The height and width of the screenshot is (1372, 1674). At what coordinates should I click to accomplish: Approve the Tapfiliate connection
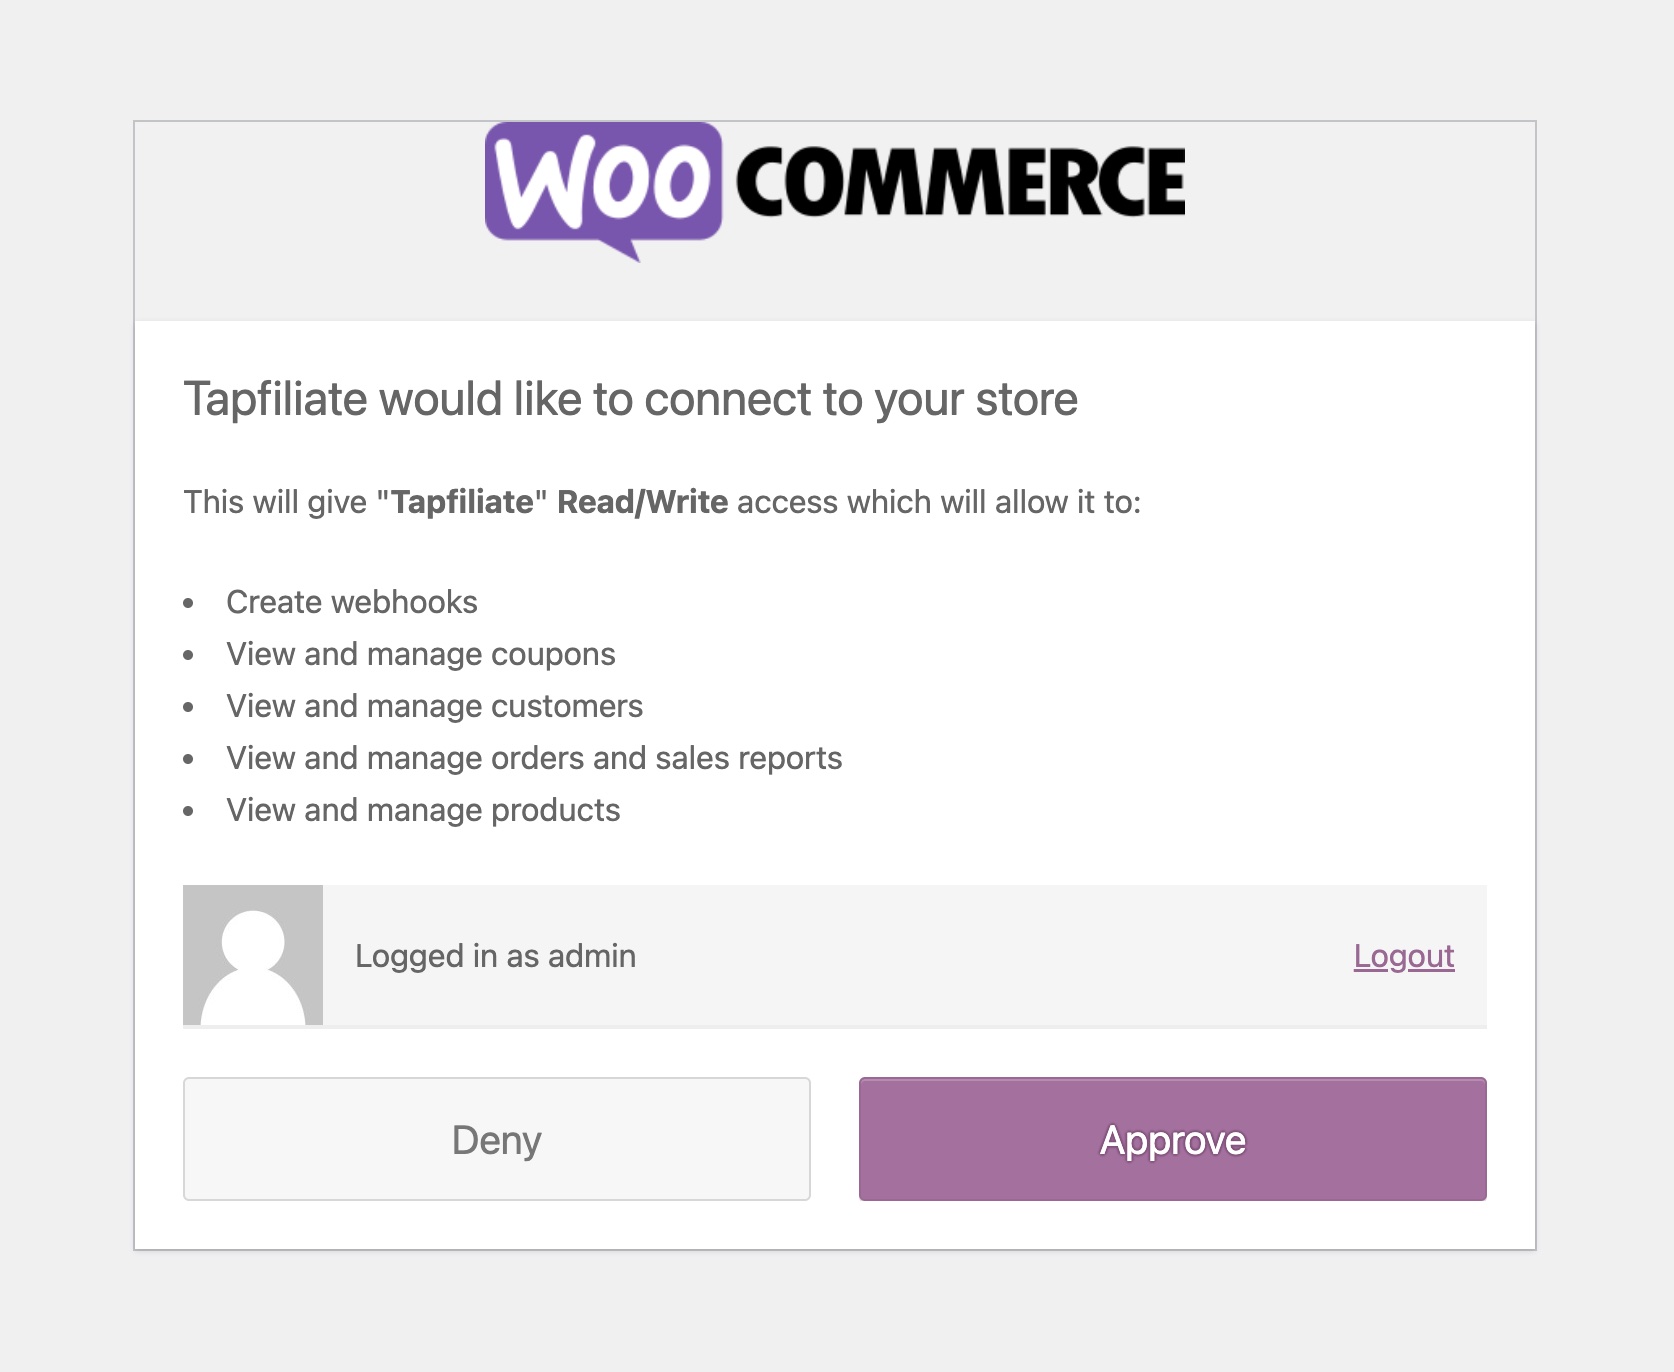(x=1172, y=1139)
